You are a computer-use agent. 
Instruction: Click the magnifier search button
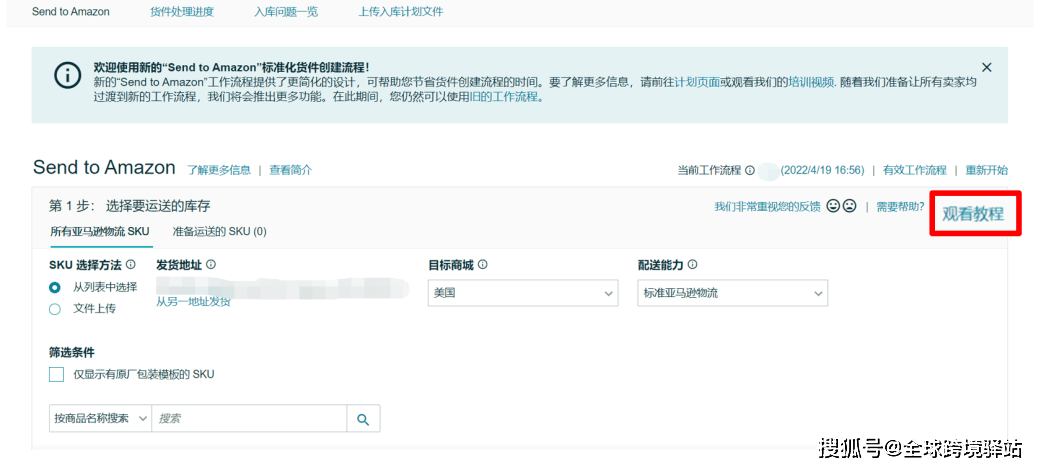point(363,419)
